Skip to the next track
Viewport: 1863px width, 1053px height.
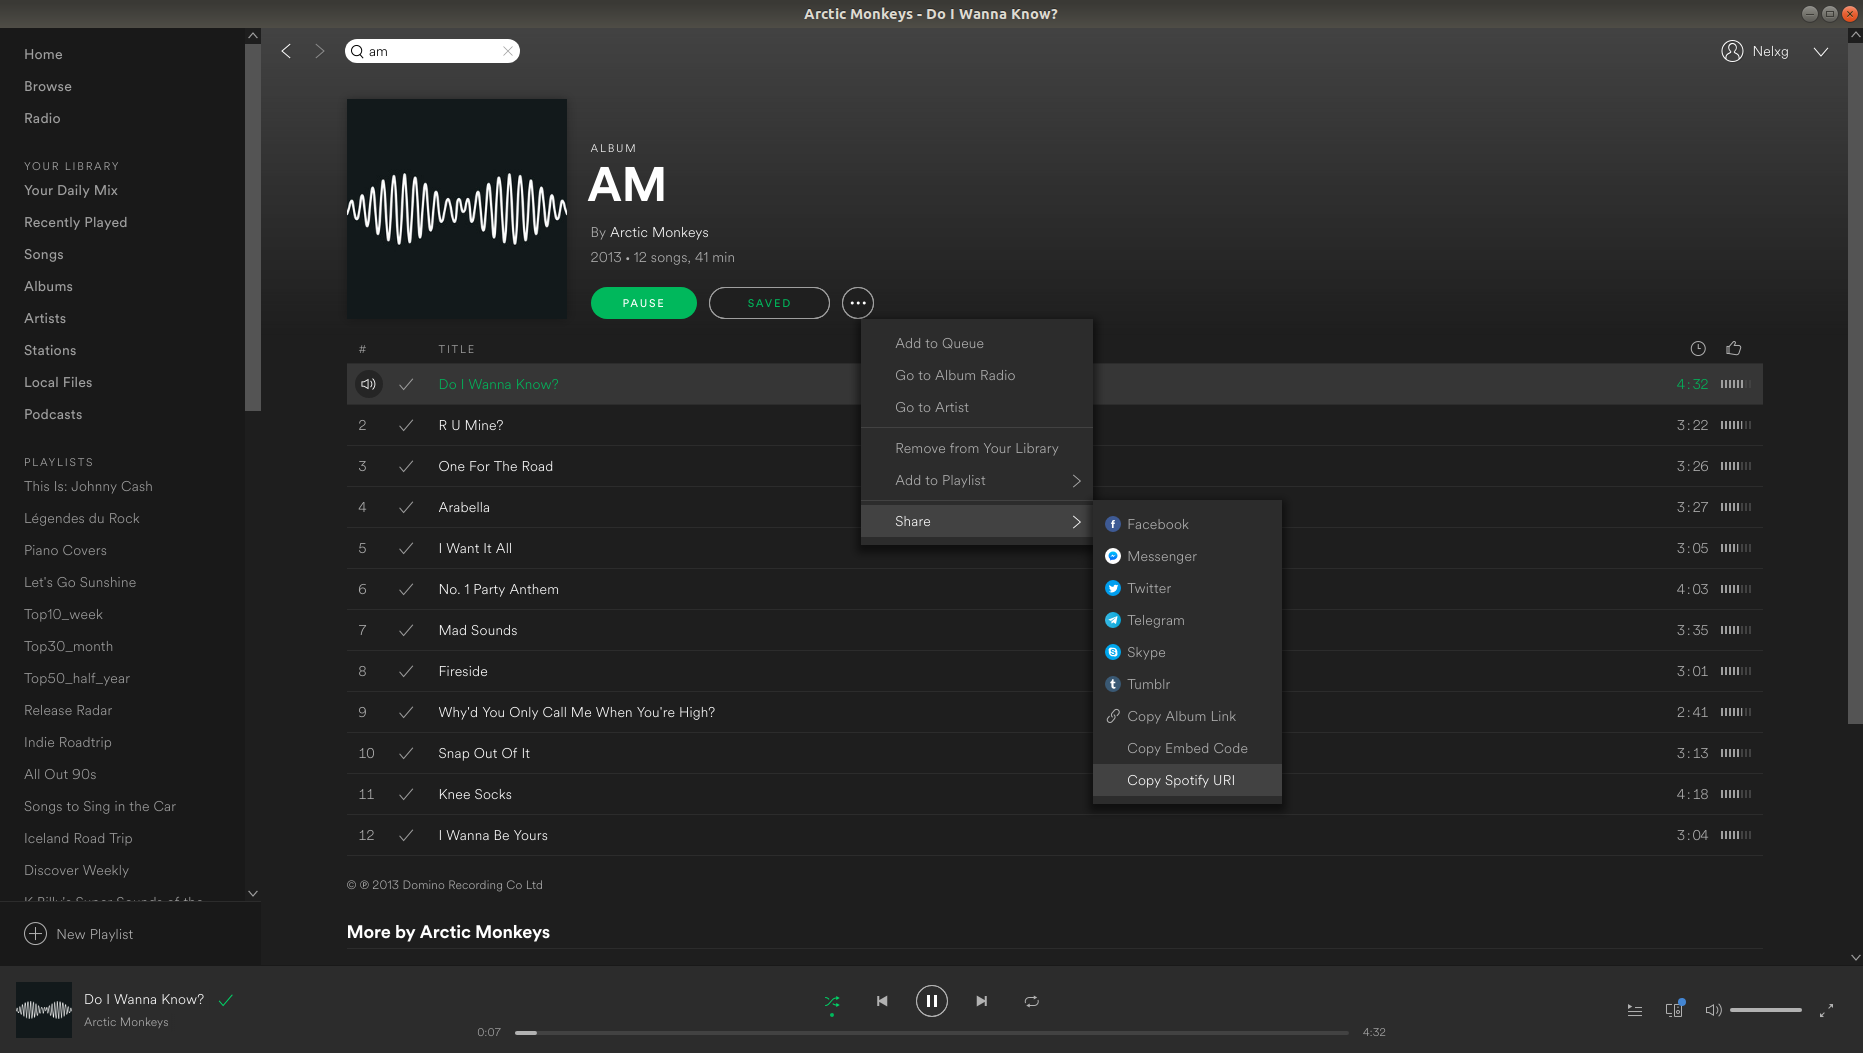pyautogui.click(x=981, y=1001)
